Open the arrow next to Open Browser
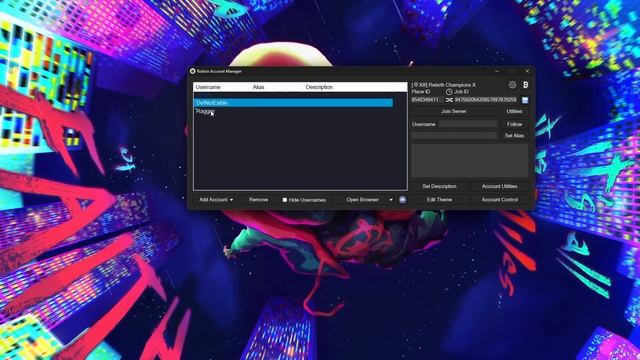 tap(391, 200)
